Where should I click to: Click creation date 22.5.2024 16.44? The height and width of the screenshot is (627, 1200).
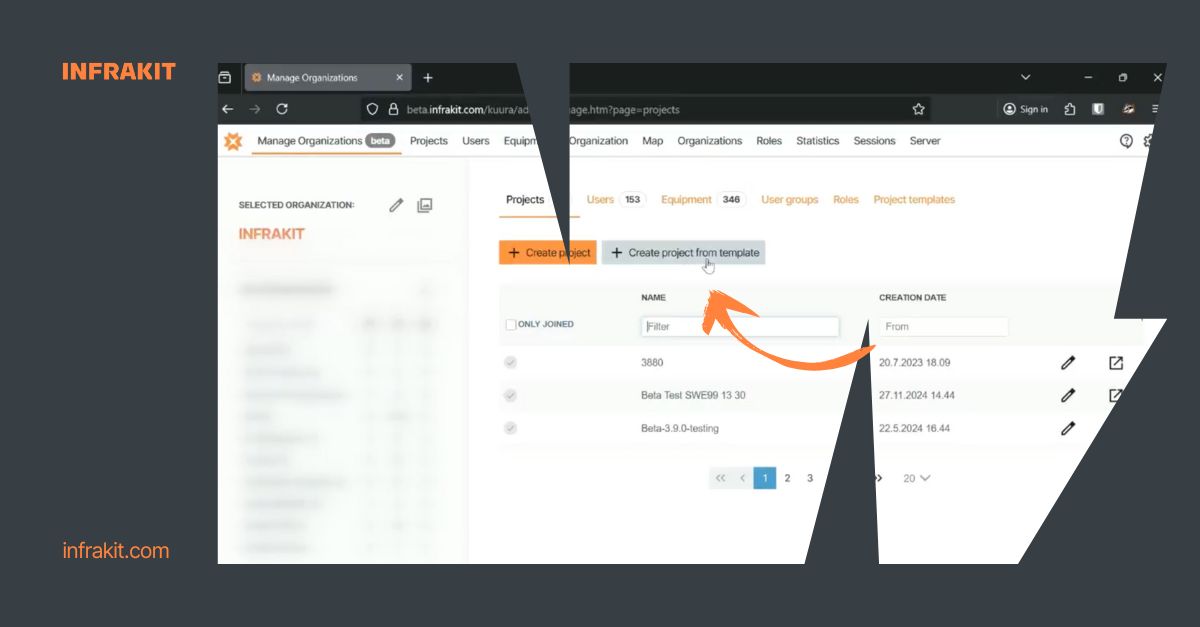point(915,428)
